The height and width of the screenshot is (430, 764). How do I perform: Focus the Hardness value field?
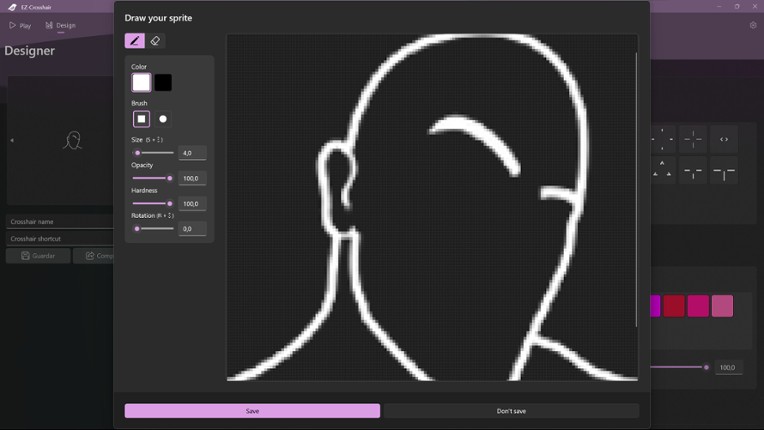(x=192, y=203)
